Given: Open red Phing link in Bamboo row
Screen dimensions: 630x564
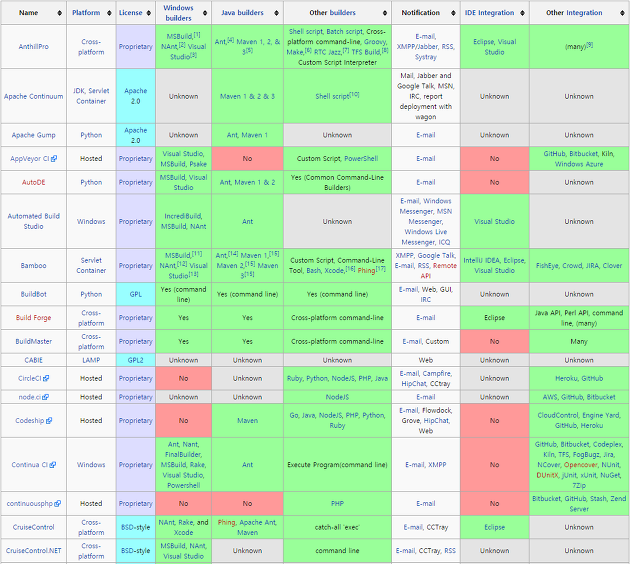Looking at the screenshot, I should pyautogui.click(x=366, y=271).
